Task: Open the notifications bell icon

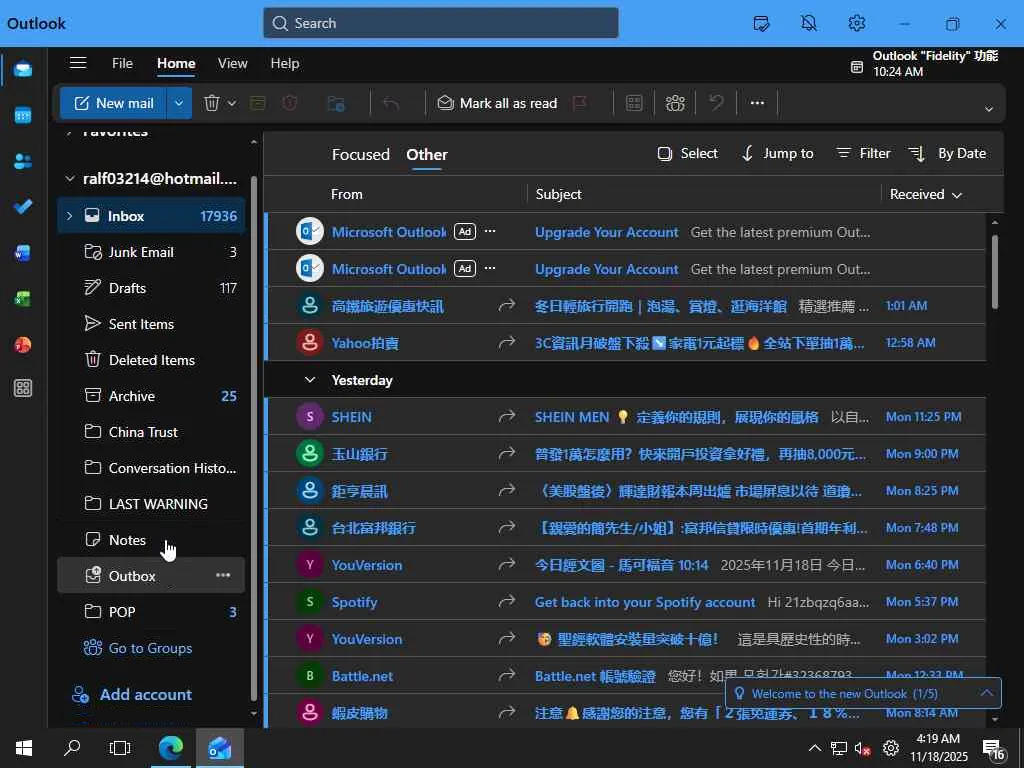Action: point(809,24)
